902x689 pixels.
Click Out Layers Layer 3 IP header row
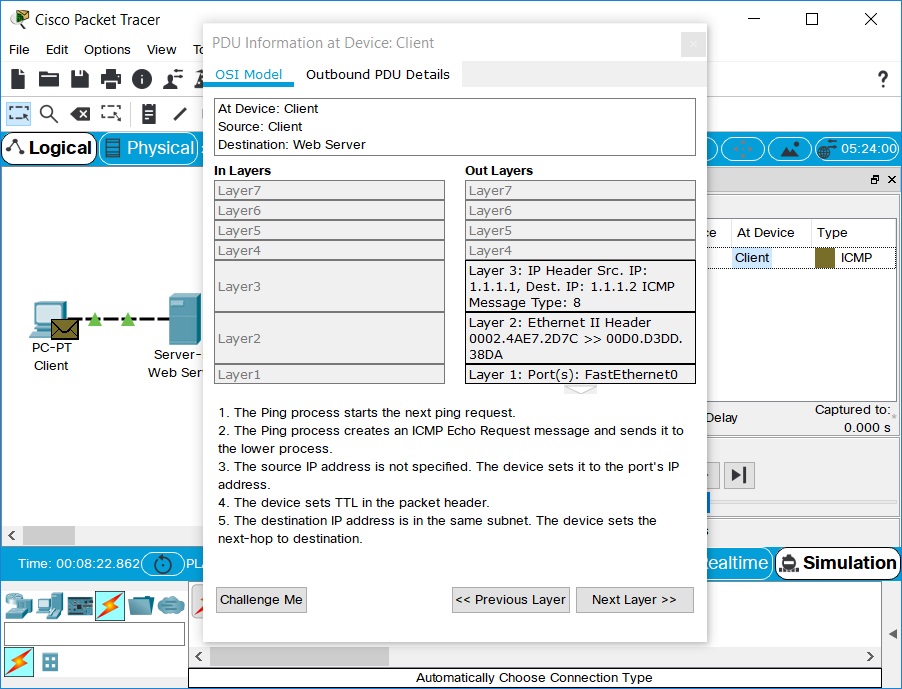click(x=580, y=286)
